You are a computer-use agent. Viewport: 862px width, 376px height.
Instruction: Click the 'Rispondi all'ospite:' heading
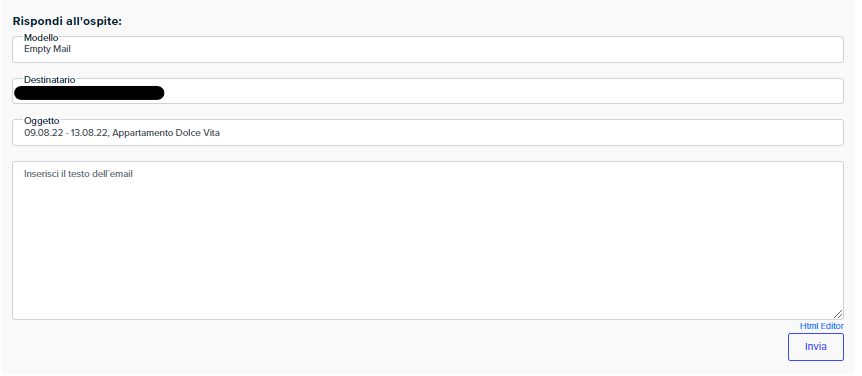click(x=67, y=21)
